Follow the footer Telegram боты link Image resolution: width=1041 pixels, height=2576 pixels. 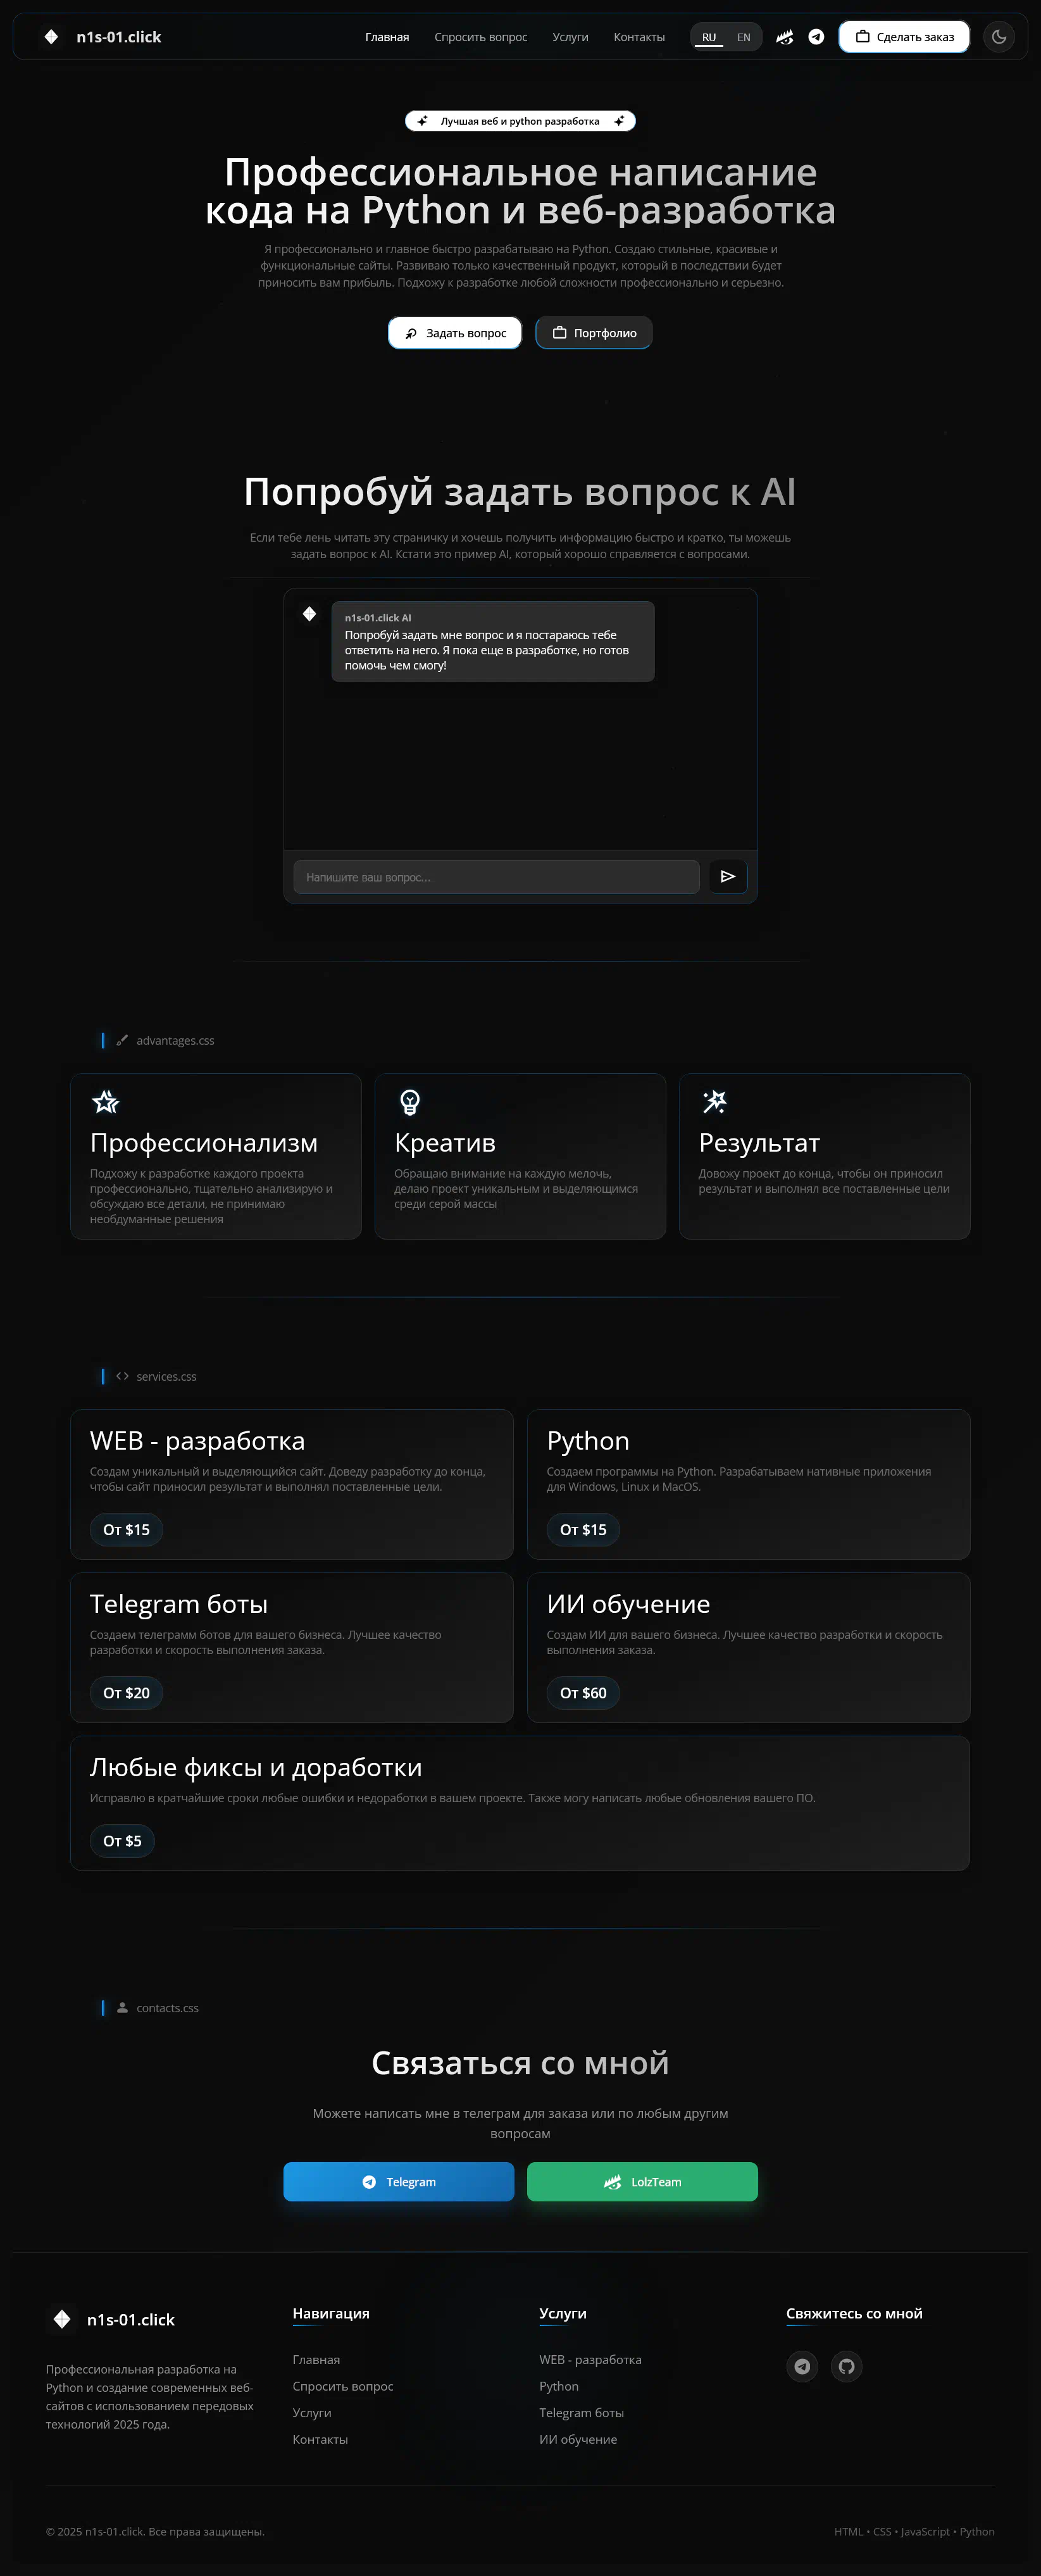pos(581,2412)
